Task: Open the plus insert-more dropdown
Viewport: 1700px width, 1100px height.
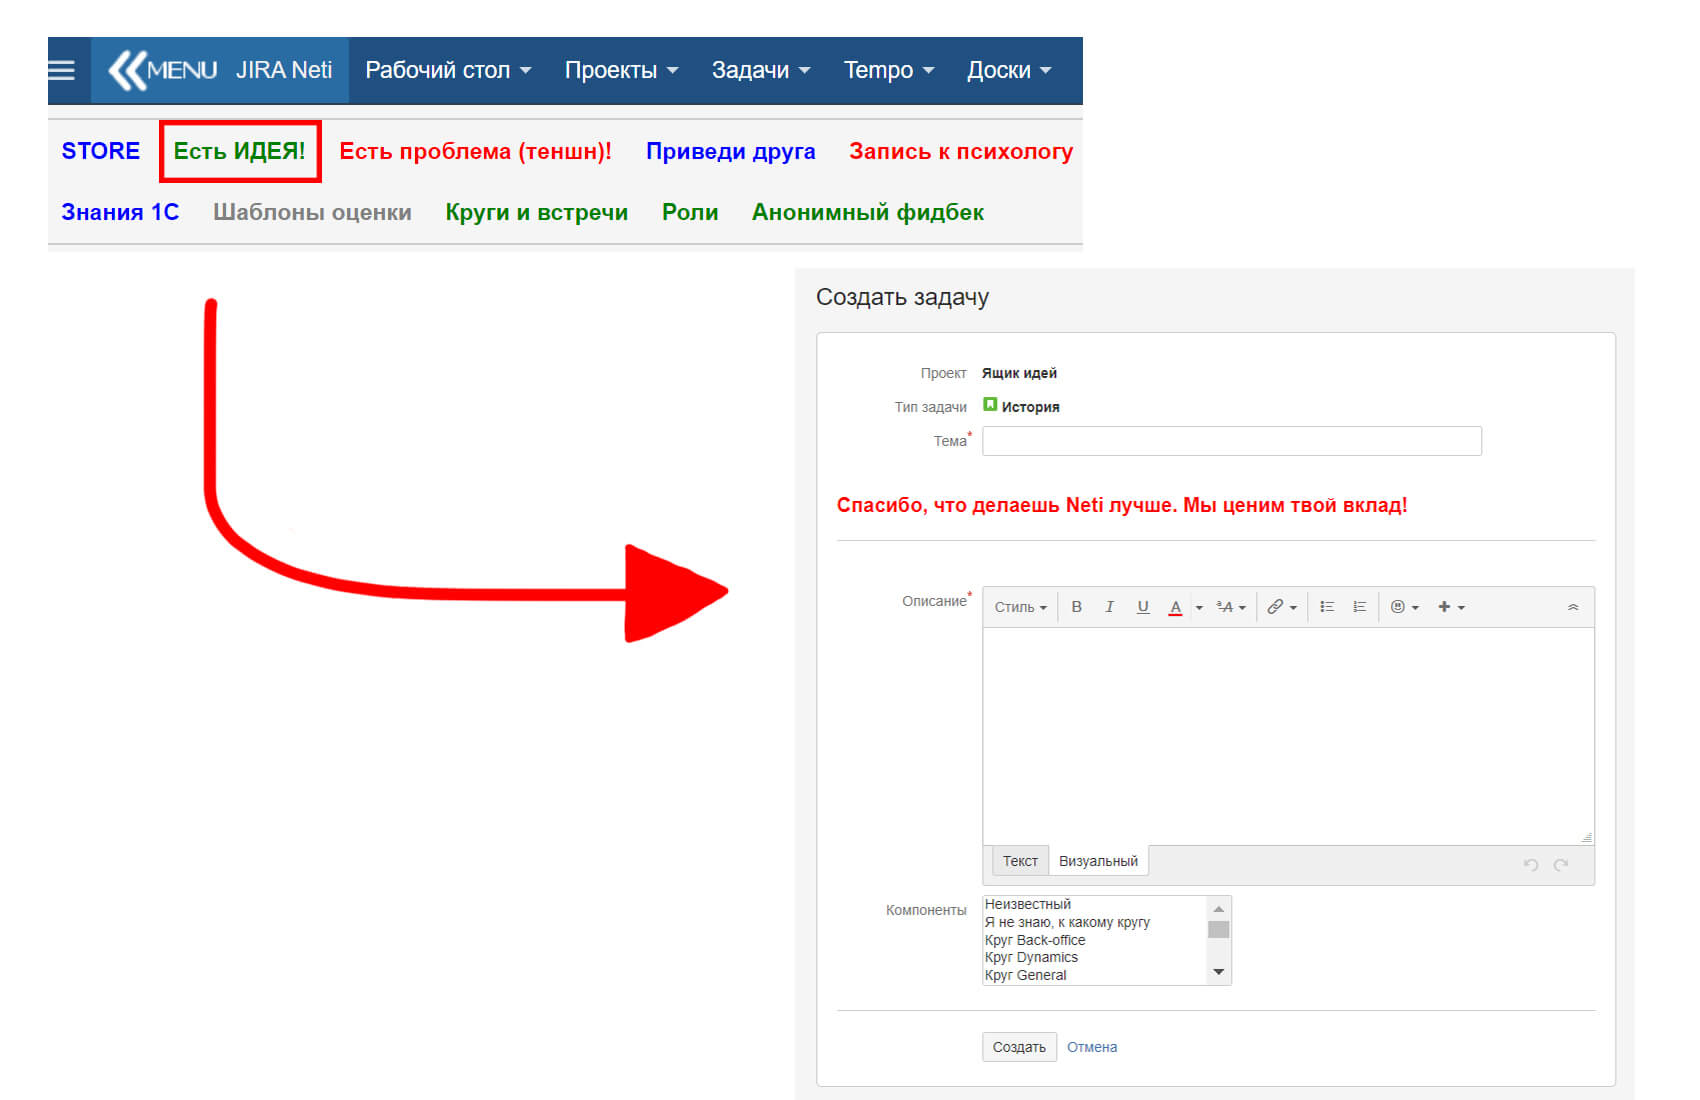Action: click(1451, 607)
